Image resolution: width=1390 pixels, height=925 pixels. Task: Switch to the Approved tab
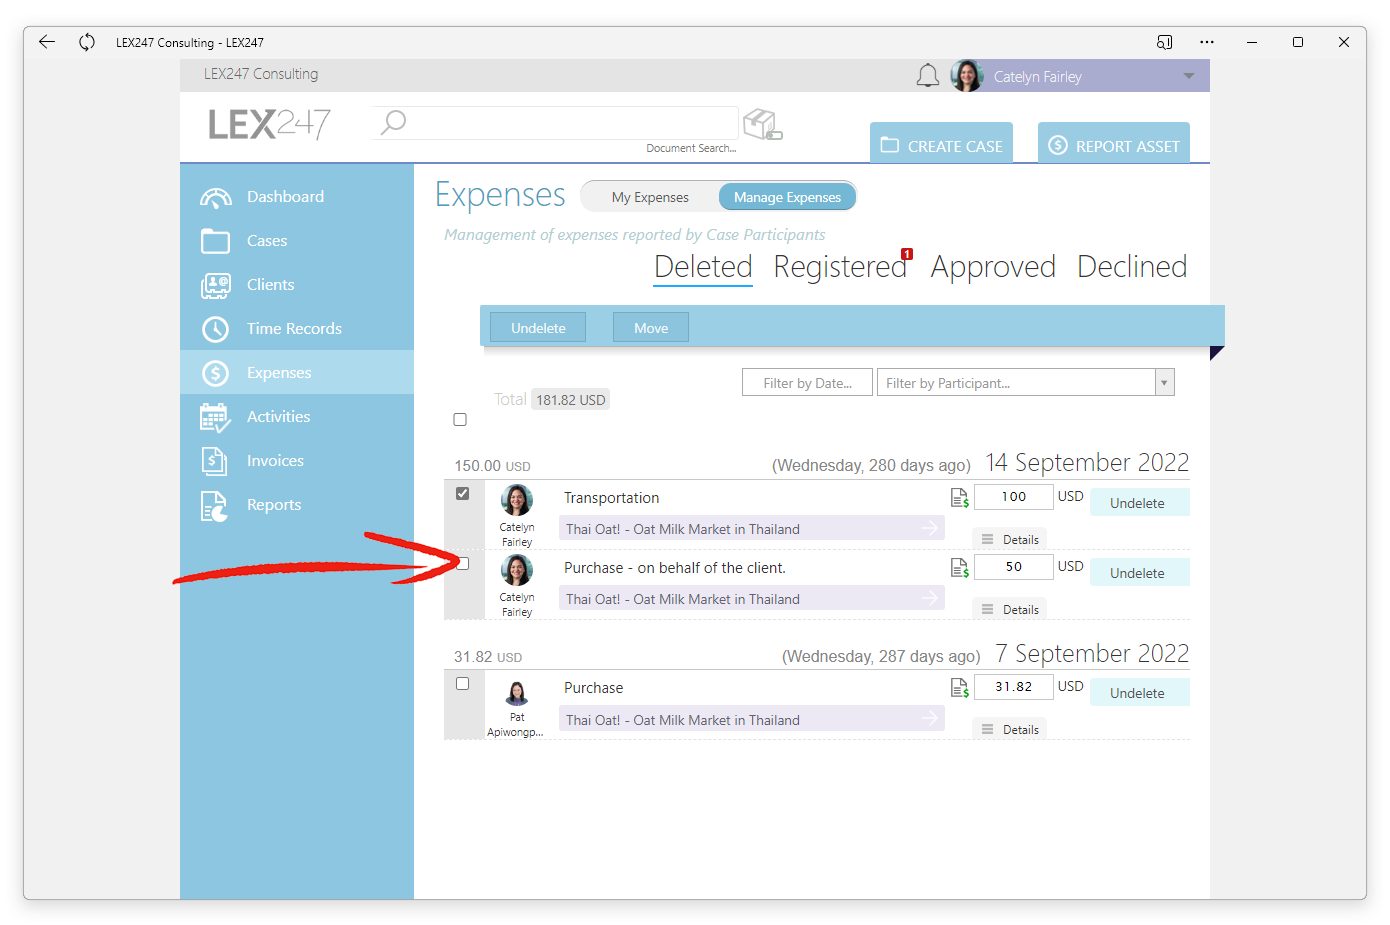[993, 267]
